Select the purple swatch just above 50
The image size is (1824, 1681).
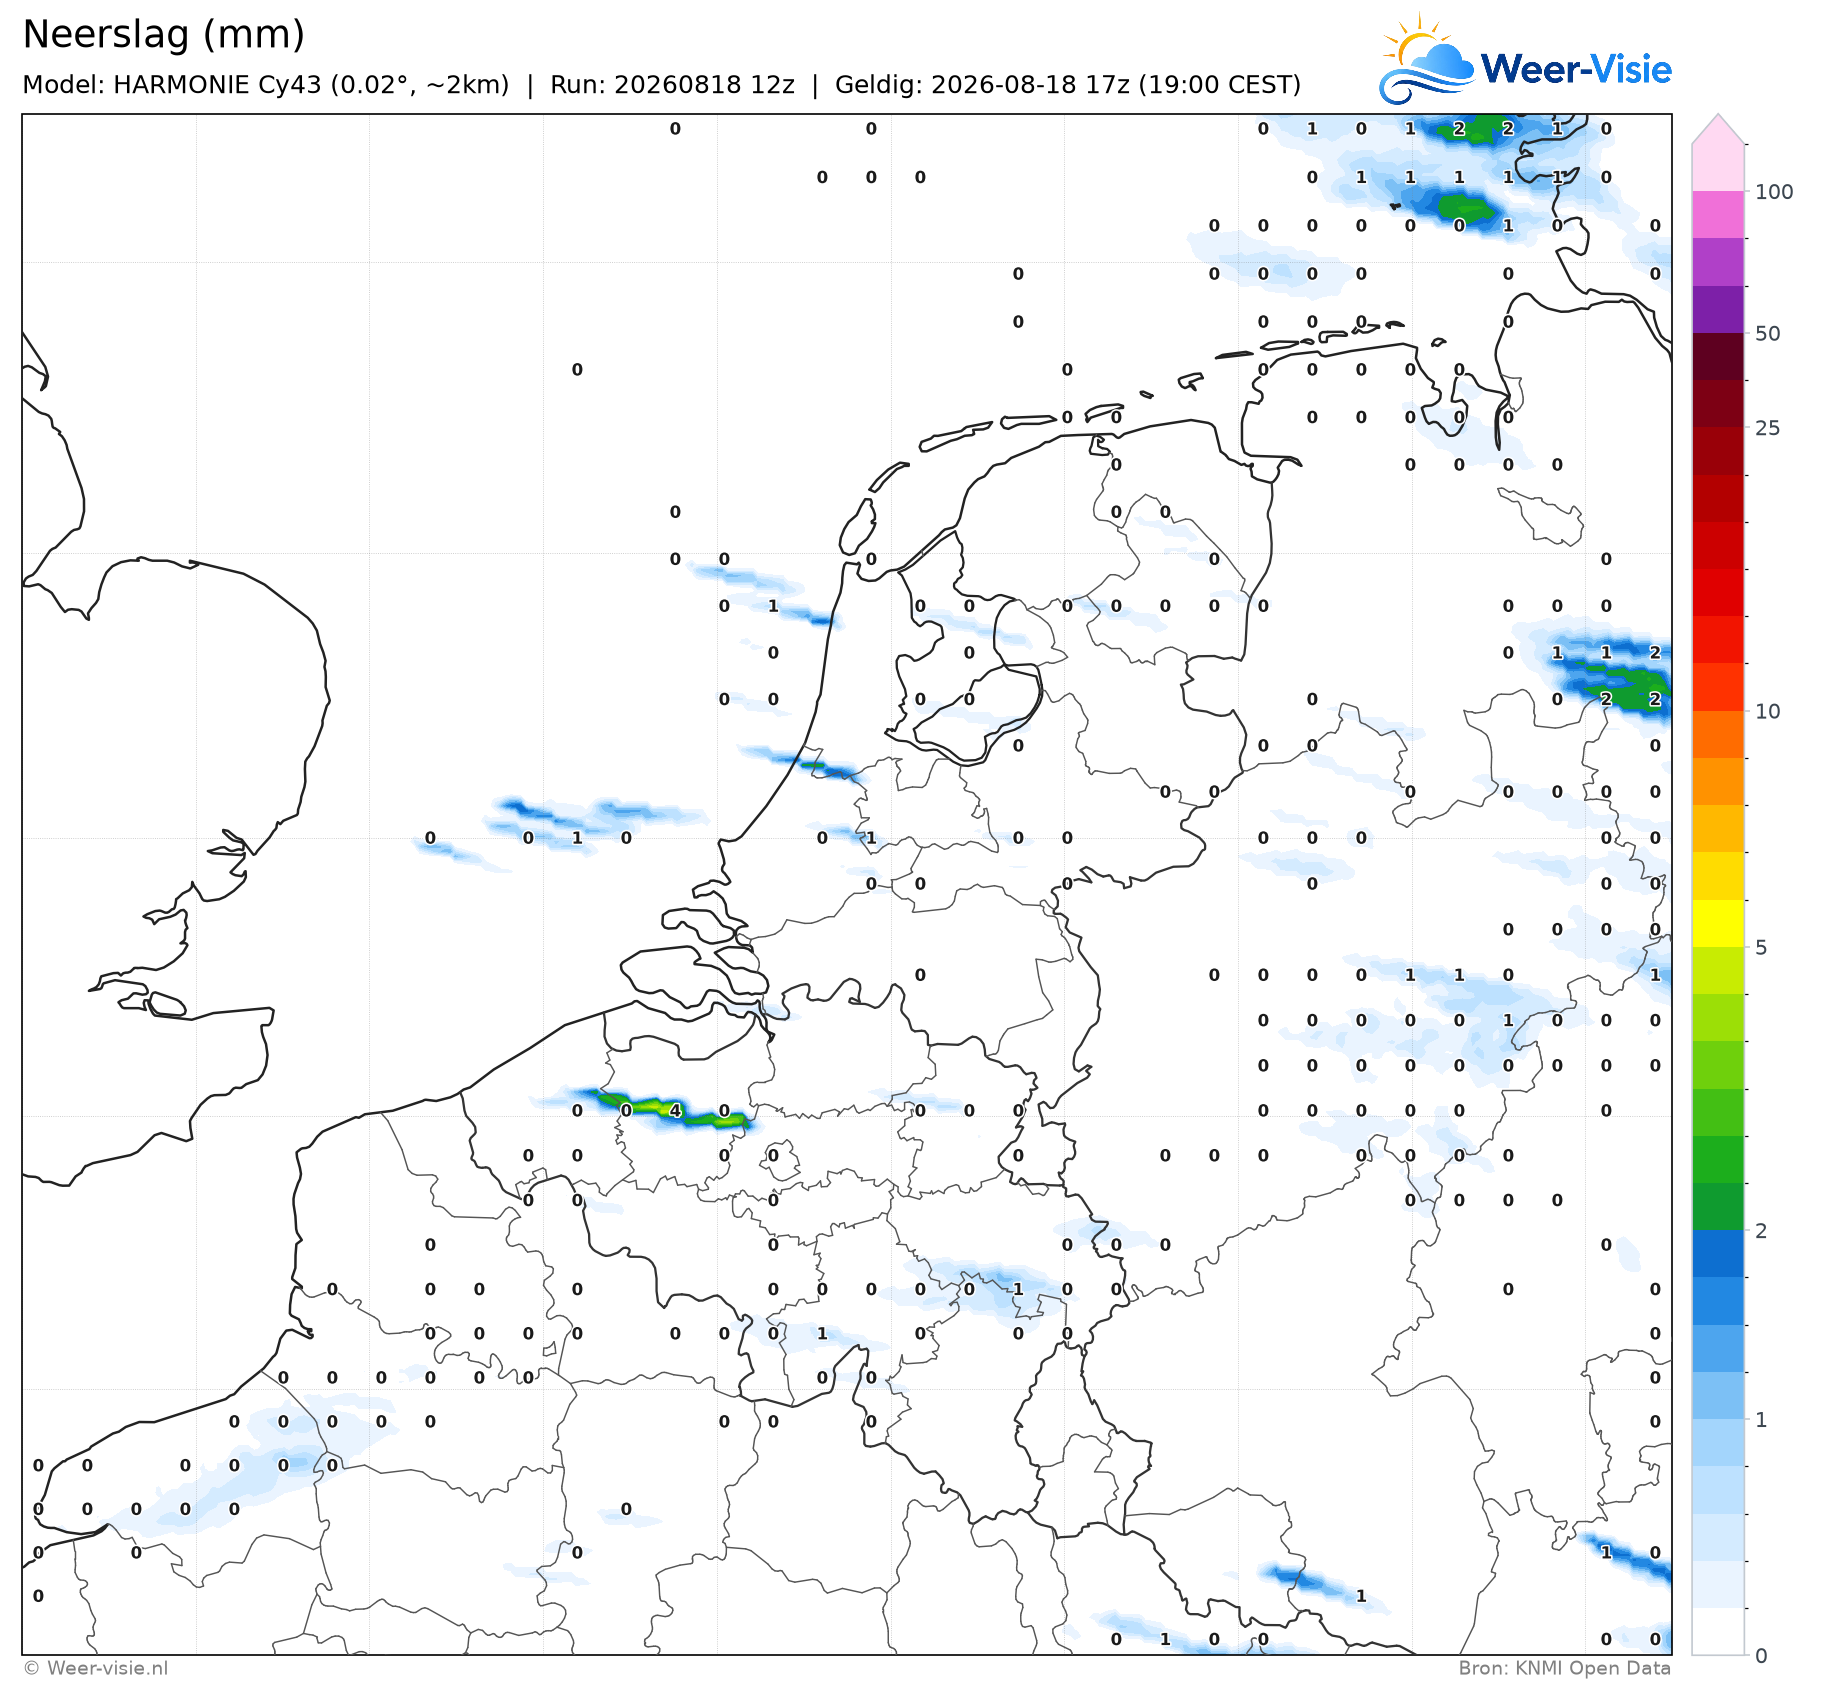(1718, 309)
